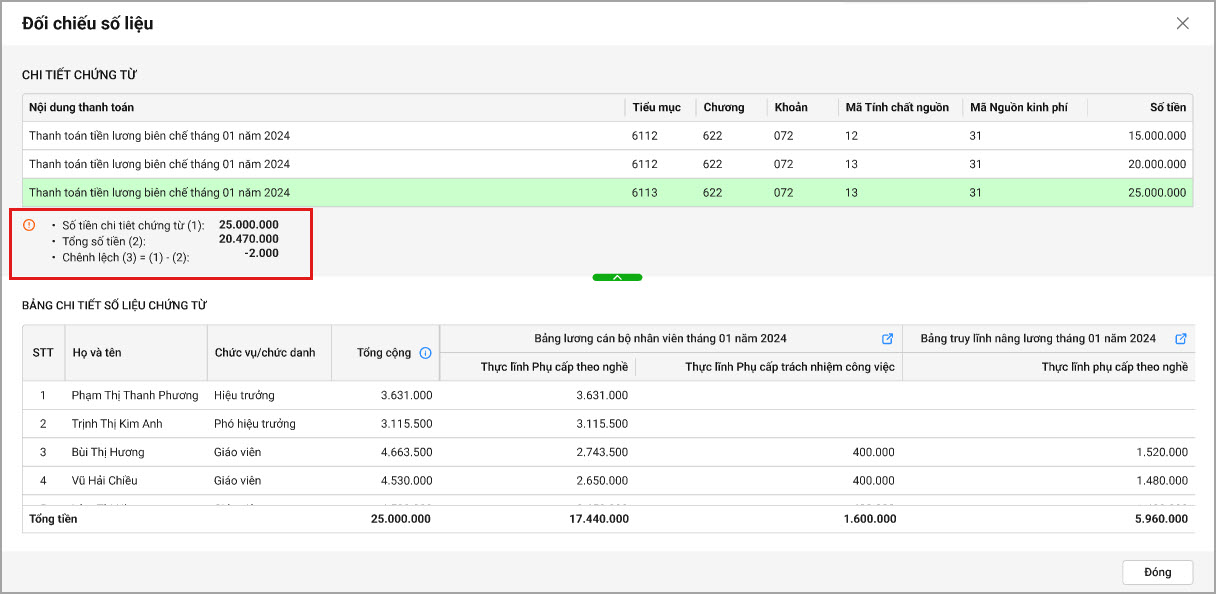Screen dimensions: 1216x594
Task: Click Tổng tiền total 5.960.000
Action: pos(1160,519)
